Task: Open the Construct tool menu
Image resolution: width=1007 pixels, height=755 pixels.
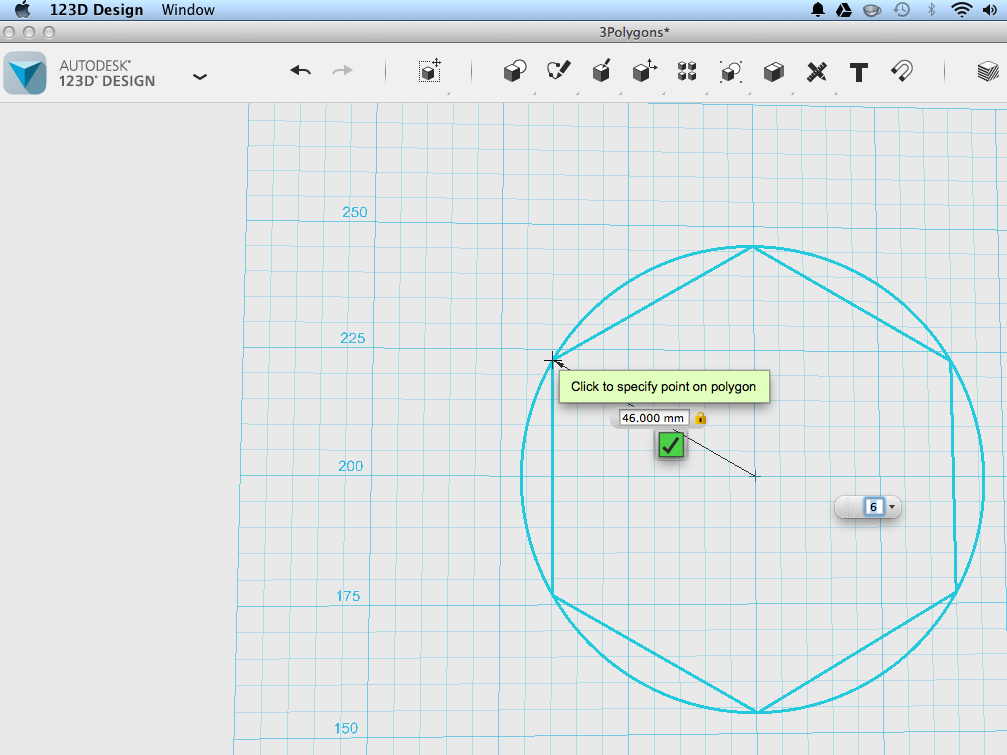Action: pos(601,71)
